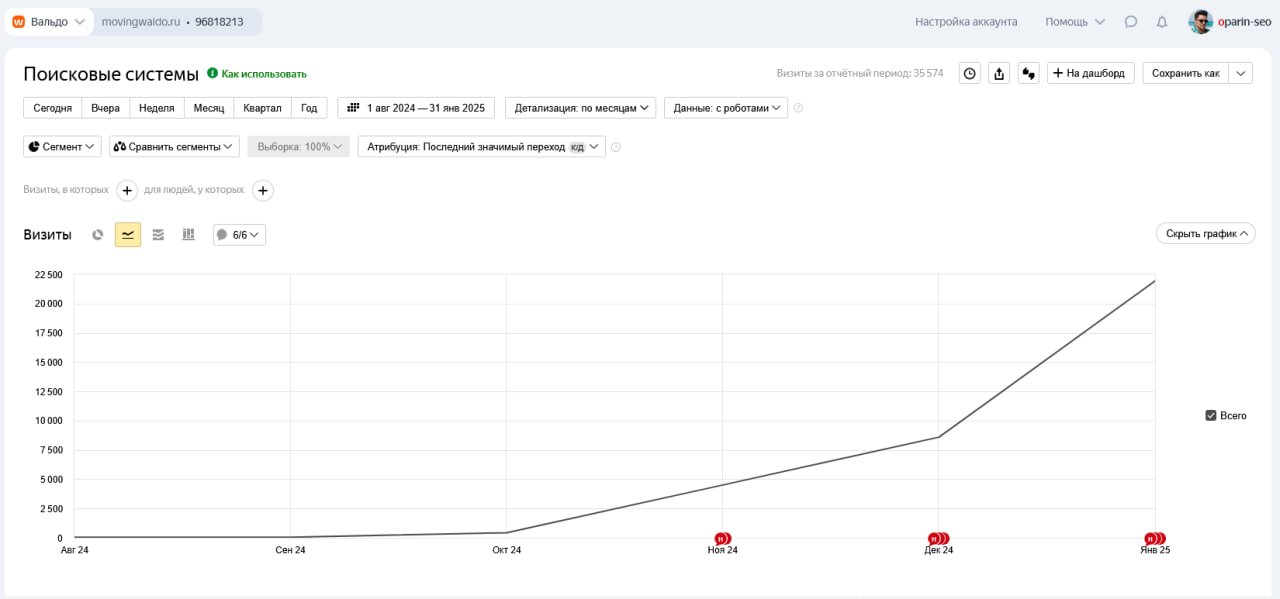Select the Квартал period tab
This screenshot has height=599, width=1280.
point(263,107)
